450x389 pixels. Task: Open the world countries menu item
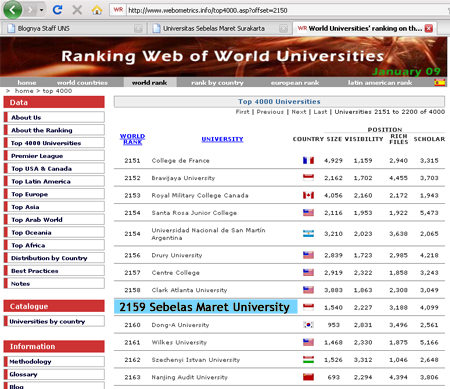pos(82,83)
